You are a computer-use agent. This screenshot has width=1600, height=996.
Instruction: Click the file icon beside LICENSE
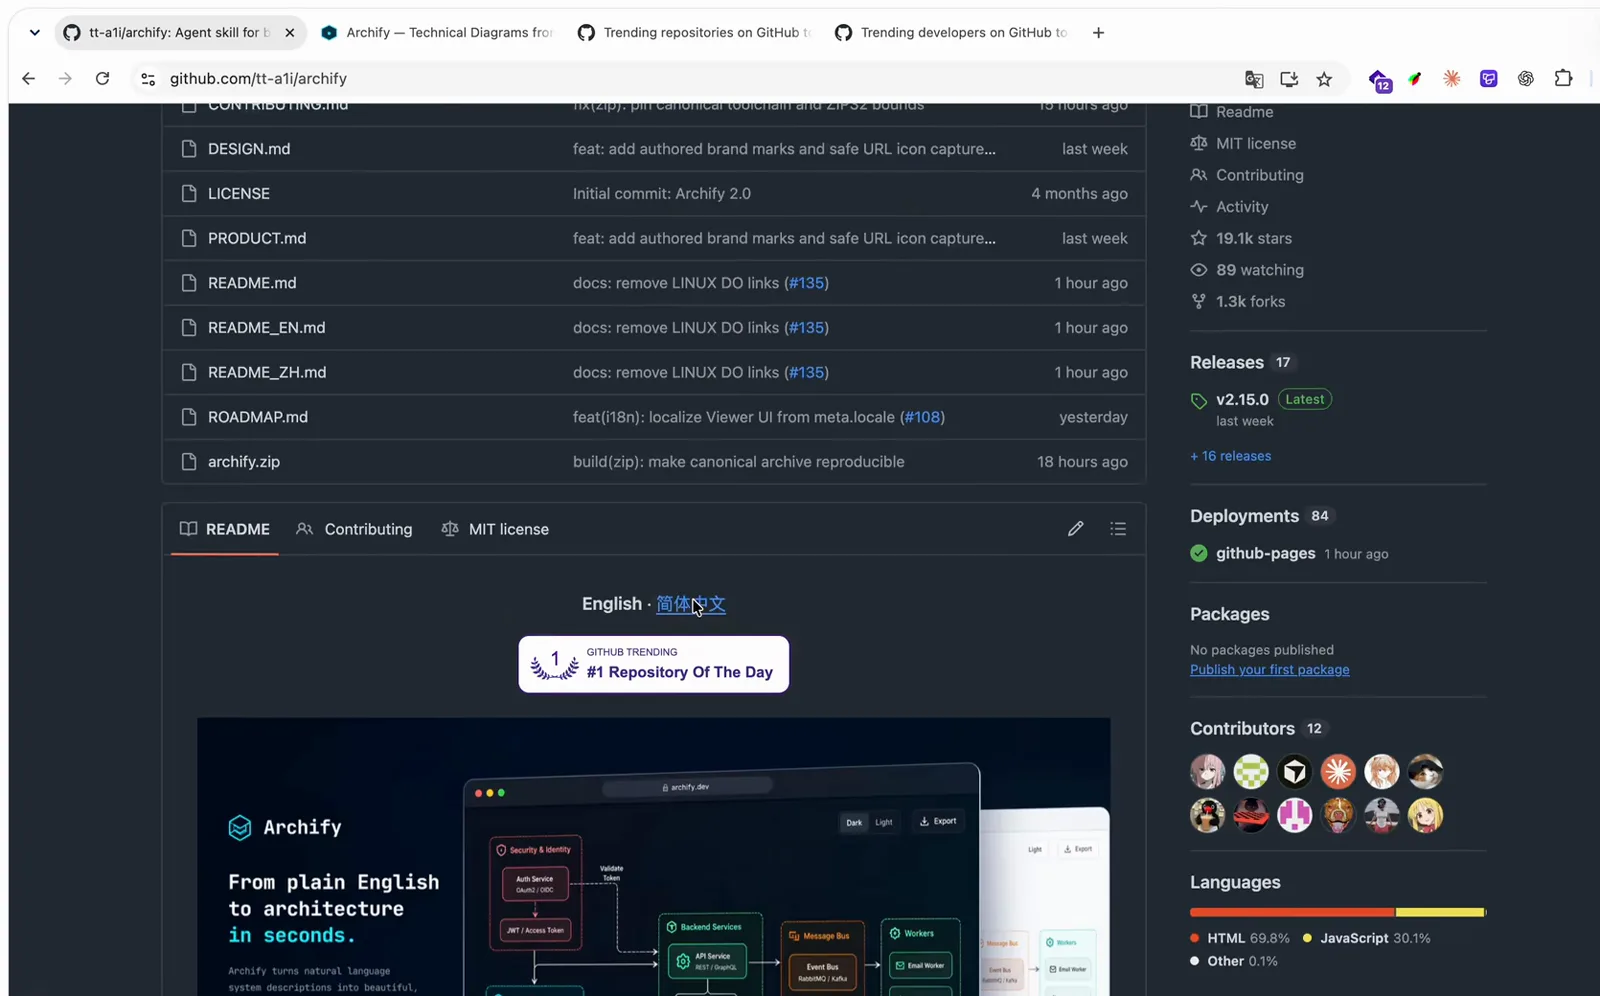[x=189, y=194]
